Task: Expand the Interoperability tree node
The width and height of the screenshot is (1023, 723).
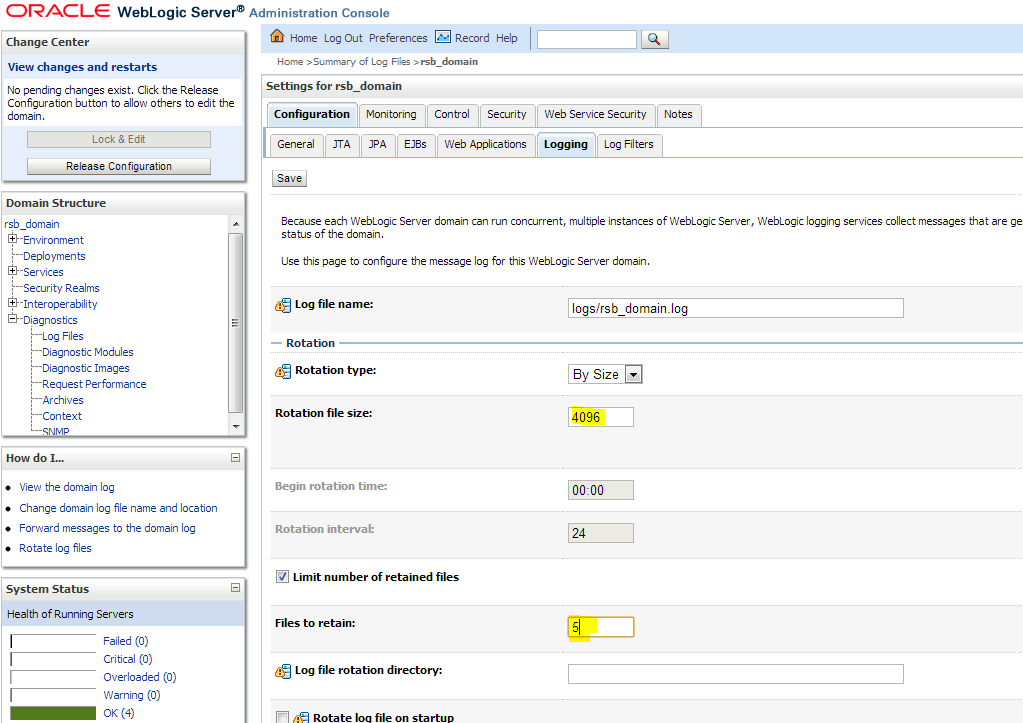Action: [x=12, y=303]
